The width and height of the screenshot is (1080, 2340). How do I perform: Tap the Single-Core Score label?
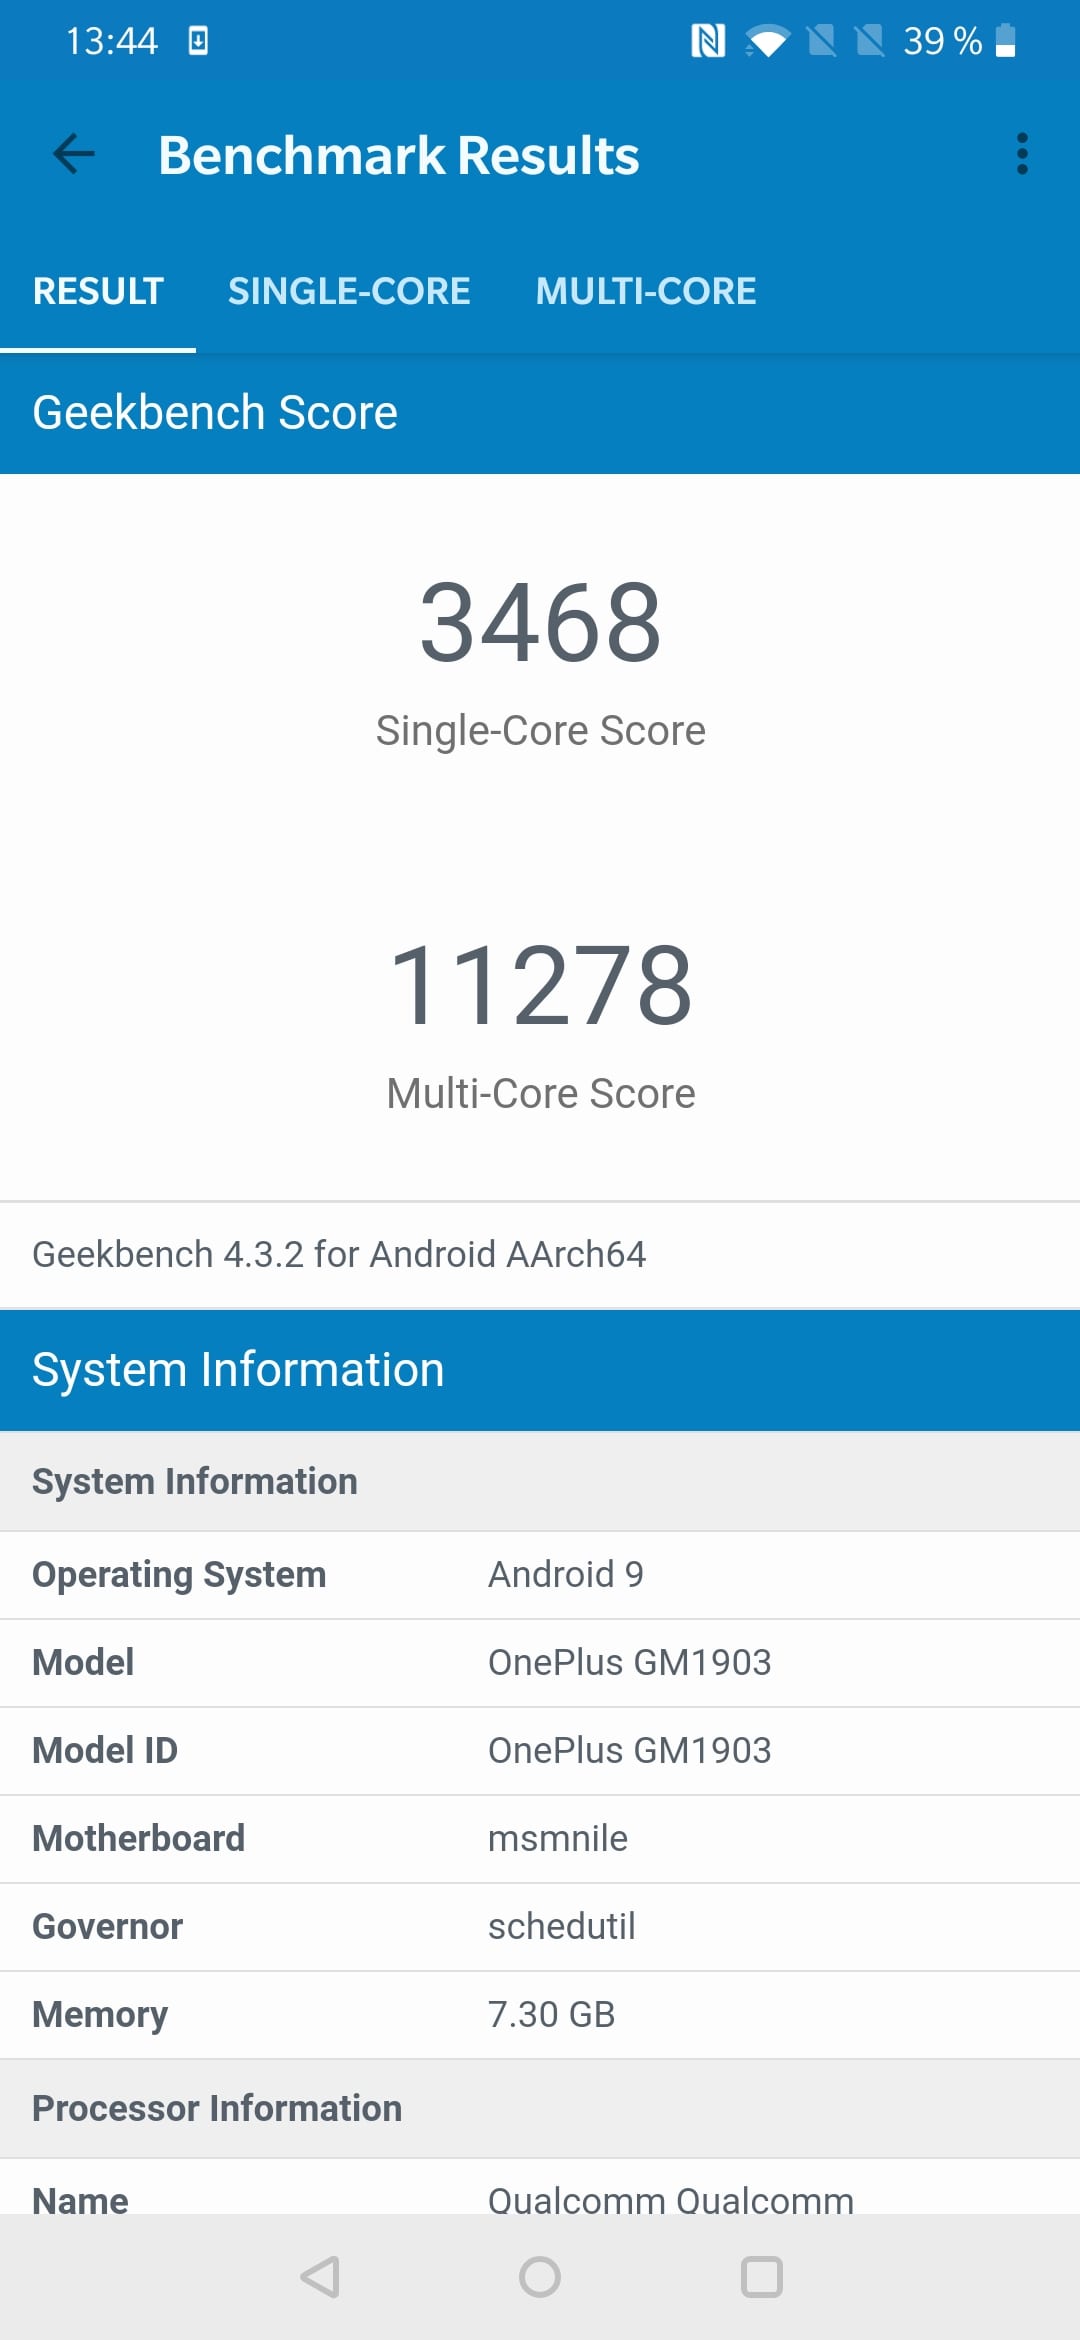[x=540, y=731]
